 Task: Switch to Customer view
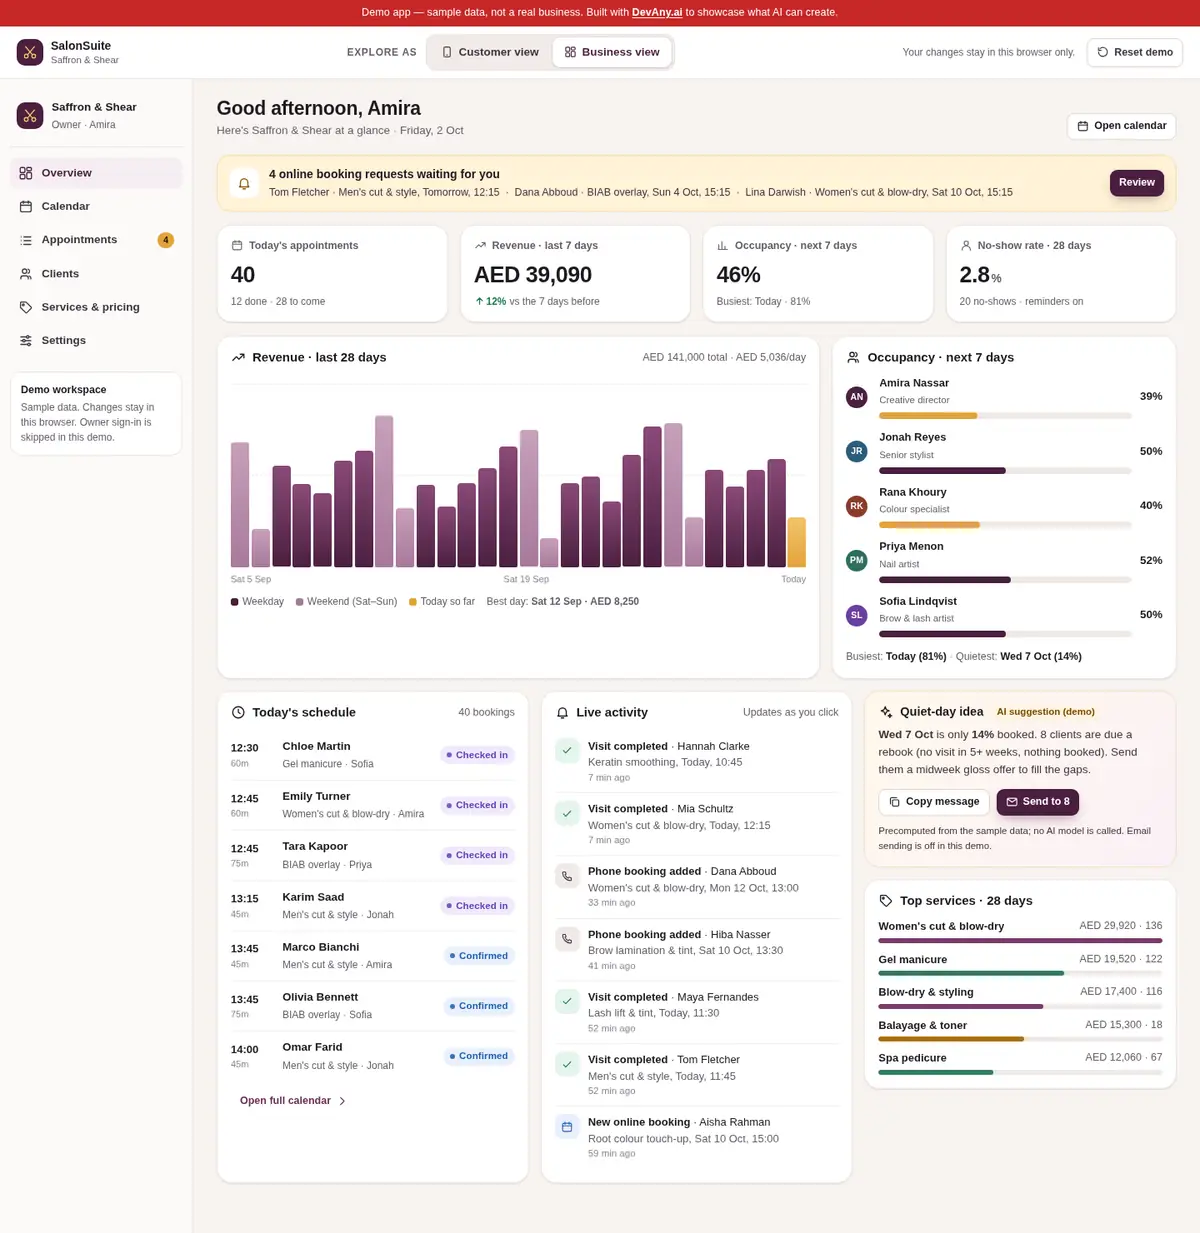(x=490, y=52)
